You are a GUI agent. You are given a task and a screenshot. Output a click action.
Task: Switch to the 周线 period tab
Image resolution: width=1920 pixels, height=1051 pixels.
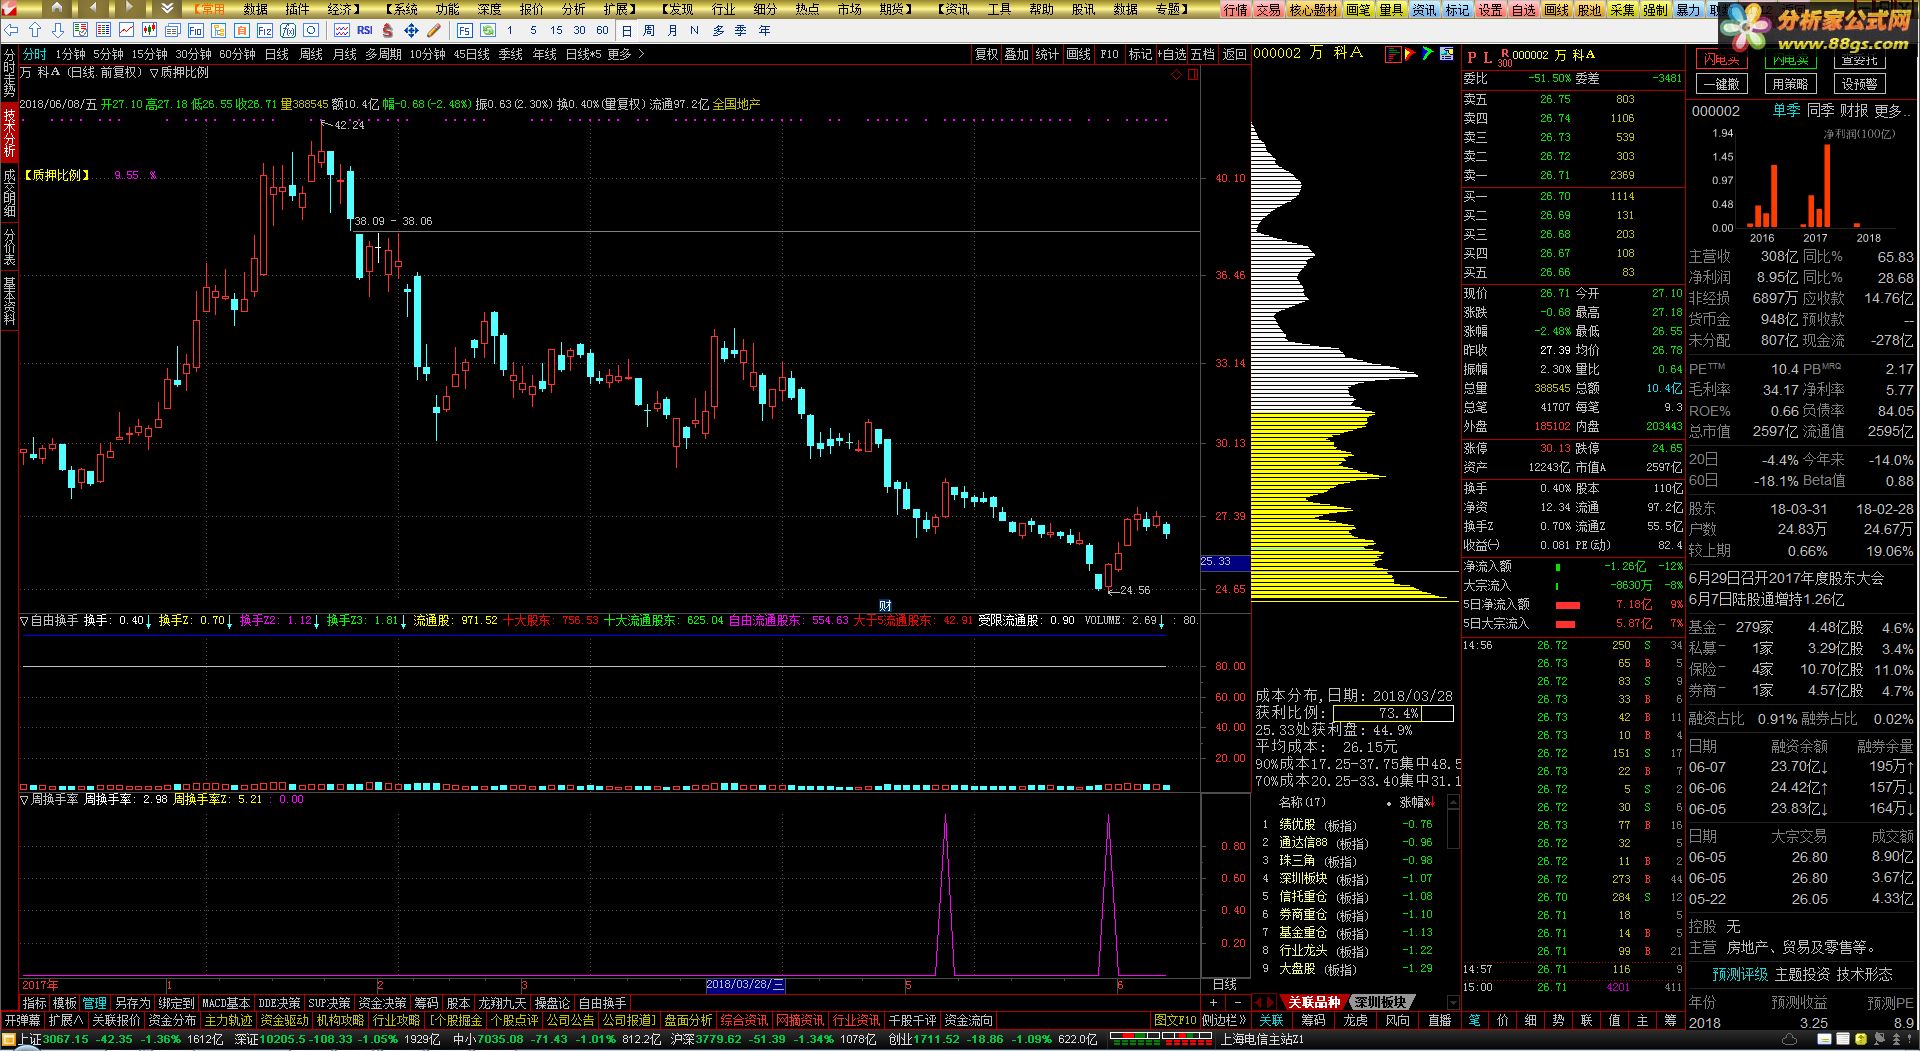point(311,54)
